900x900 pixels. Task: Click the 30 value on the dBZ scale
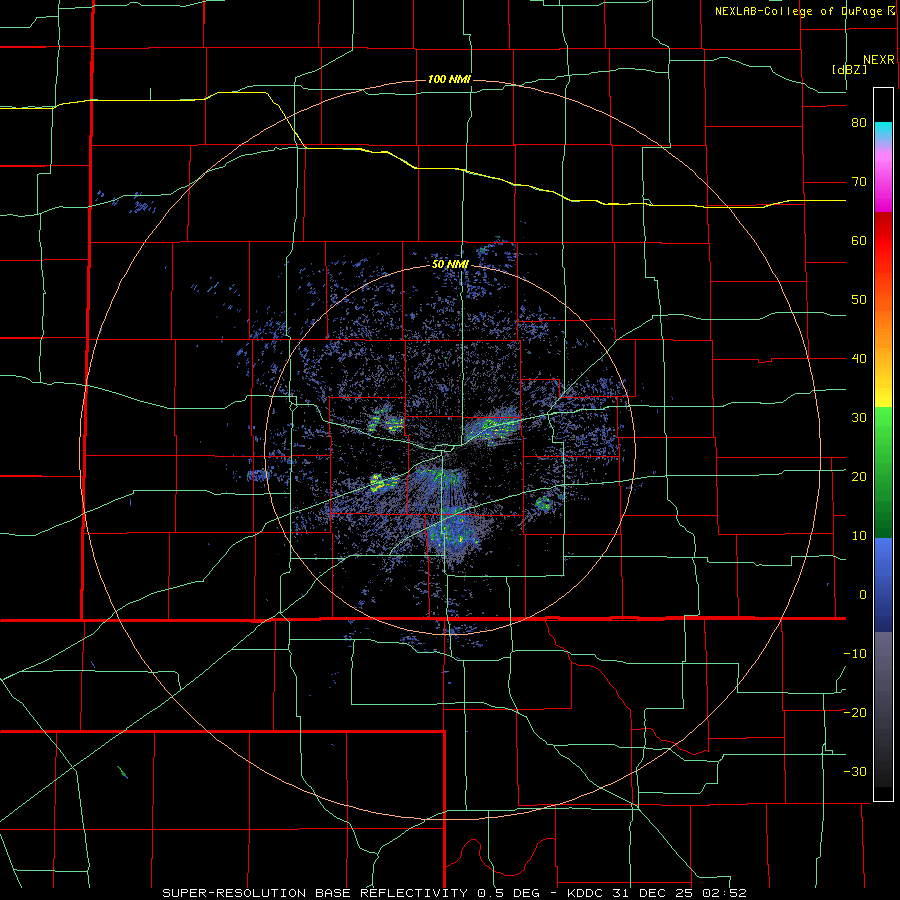[x=859, y=417]
